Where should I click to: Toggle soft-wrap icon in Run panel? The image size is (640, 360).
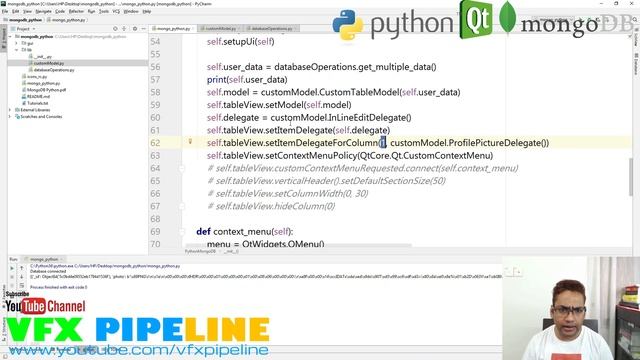pyautogui.click(x=22, y=286)
